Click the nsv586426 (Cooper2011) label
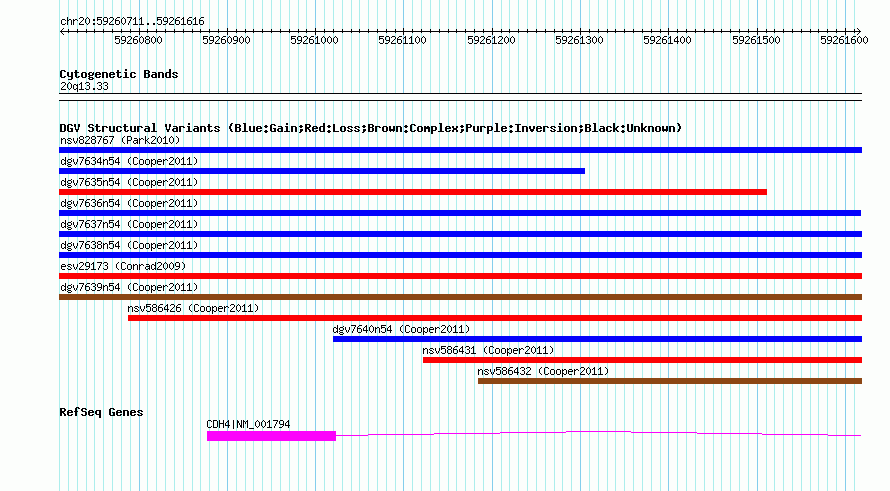 pyautogui.click(x=193, y=308)
